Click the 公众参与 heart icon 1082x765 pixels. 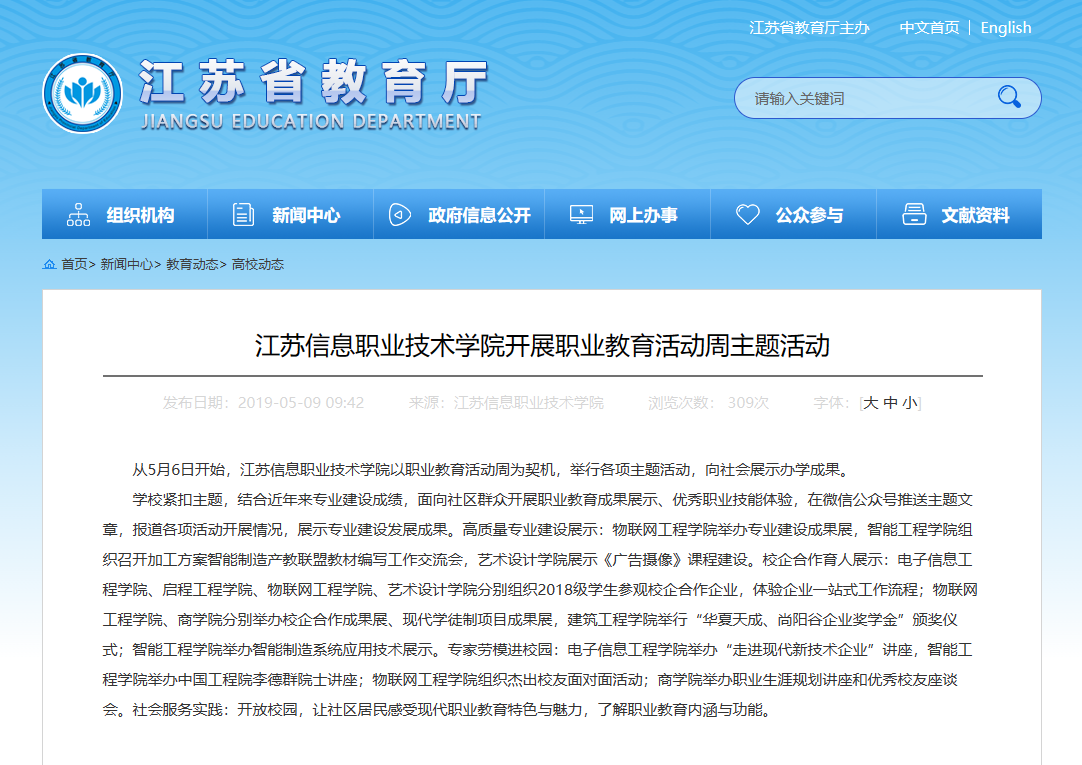click(x=747, y=215)
